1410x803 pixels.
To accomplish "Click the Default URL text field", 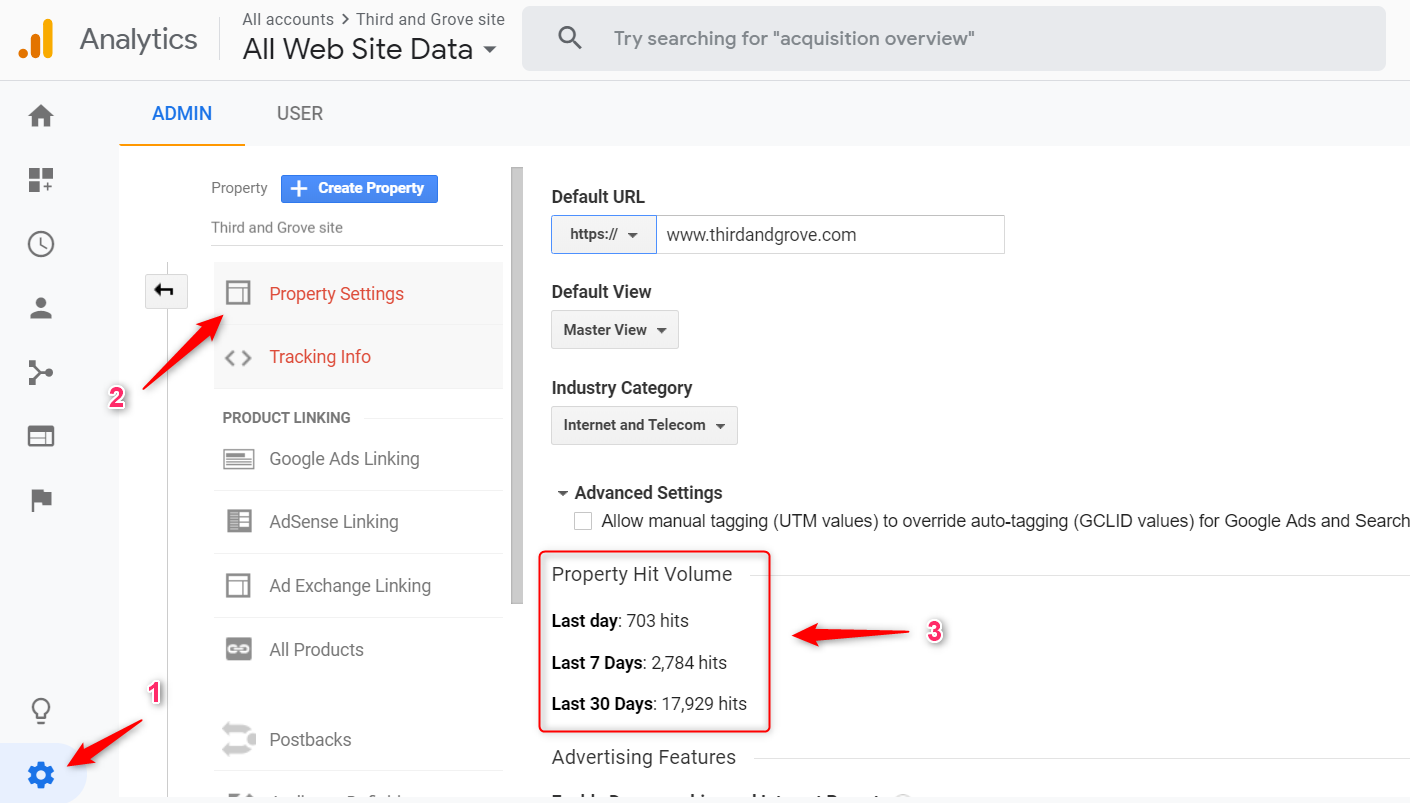I will [x=830, y=234].
